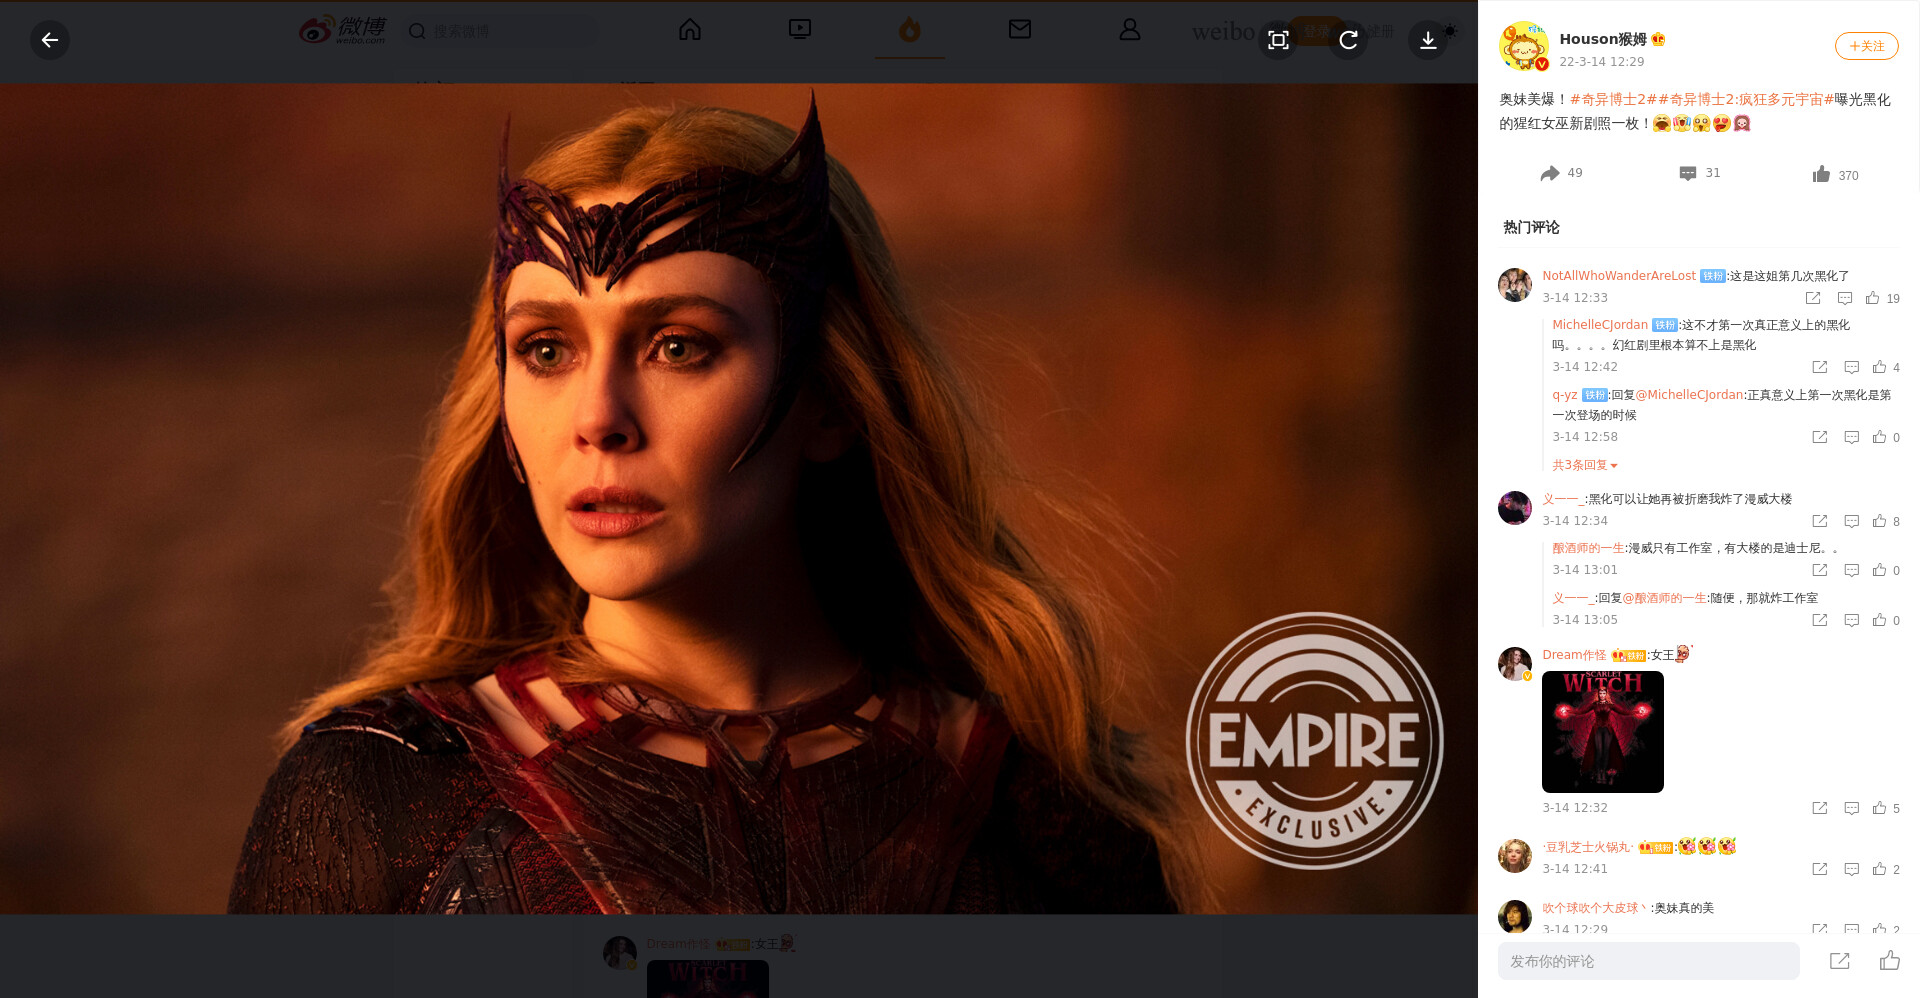Like q-yz reply at 12:58
Screen dimensions: 1920x998
click(x=1886, y=437)
